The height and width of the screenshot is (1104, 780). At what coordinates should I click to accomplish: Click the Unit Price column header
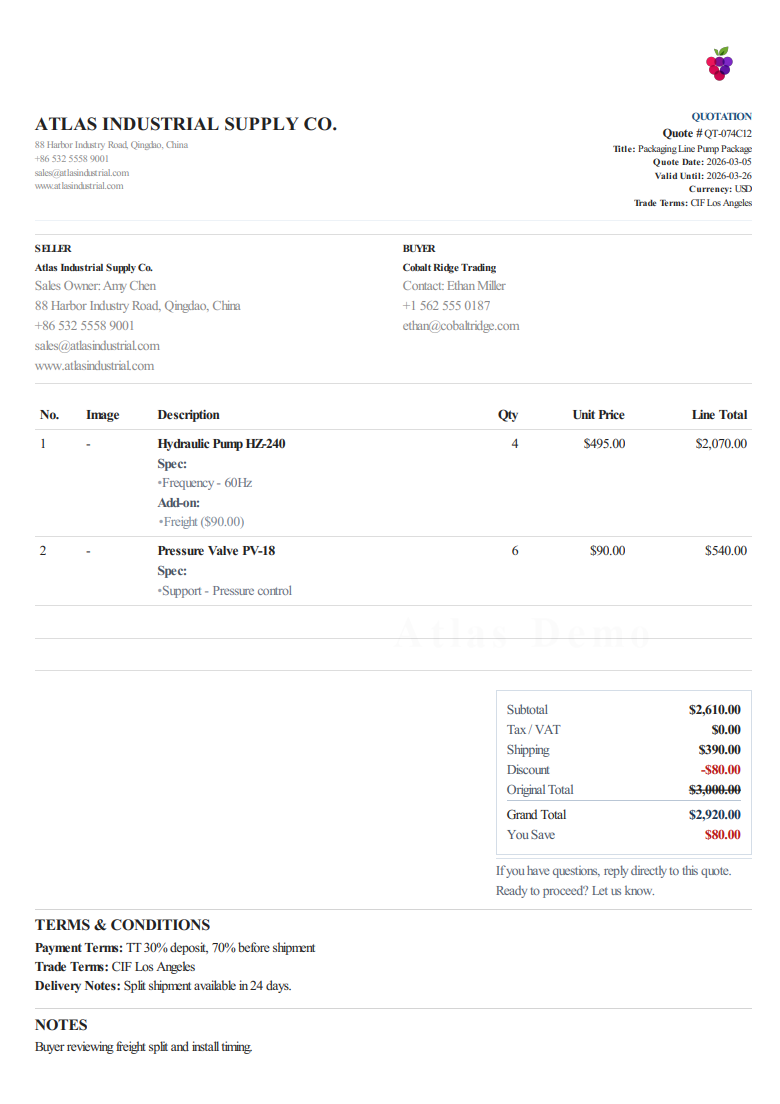click(x=598, y=415)
